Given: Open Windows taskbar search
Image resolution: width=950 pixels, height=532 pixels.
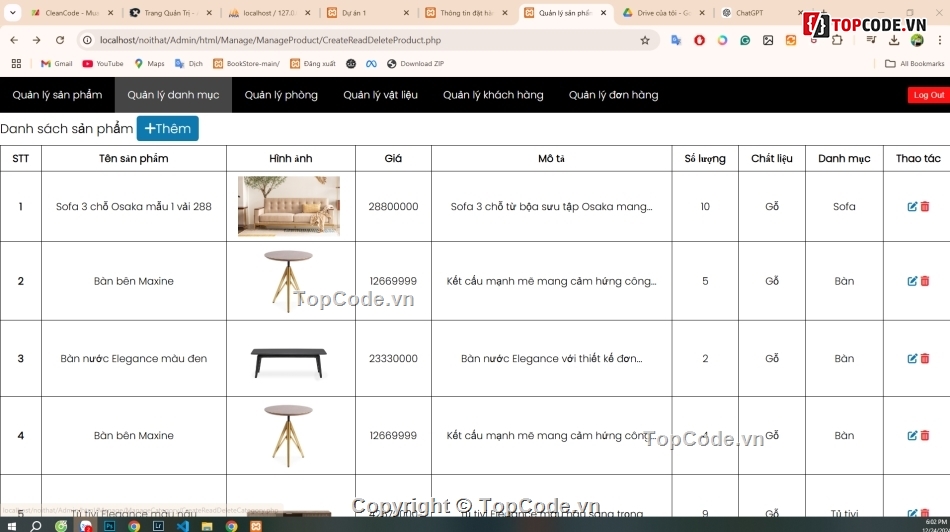Looking at the screenshot, I should click(x=36, y=525).
